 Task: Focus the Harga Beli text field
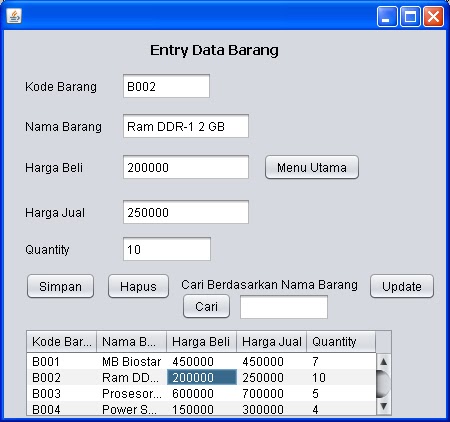(186, 167)
